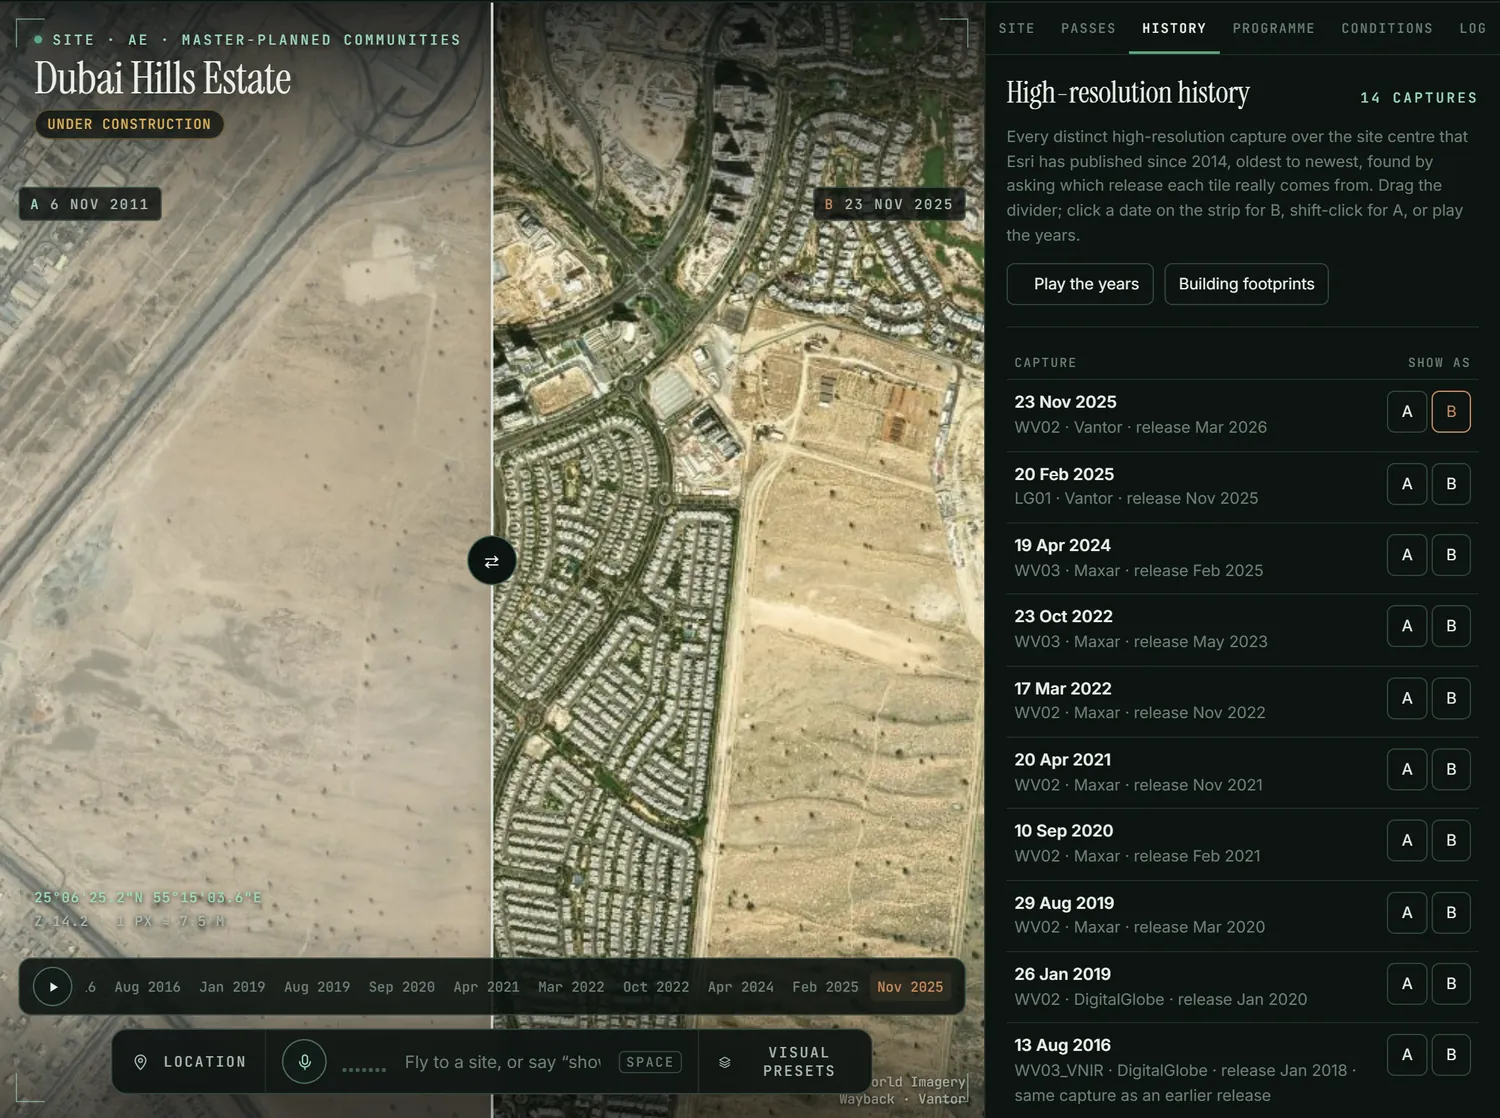Assign 20 Apr 2021 capture to B

pyautogui.click(x=1451, y=769)
